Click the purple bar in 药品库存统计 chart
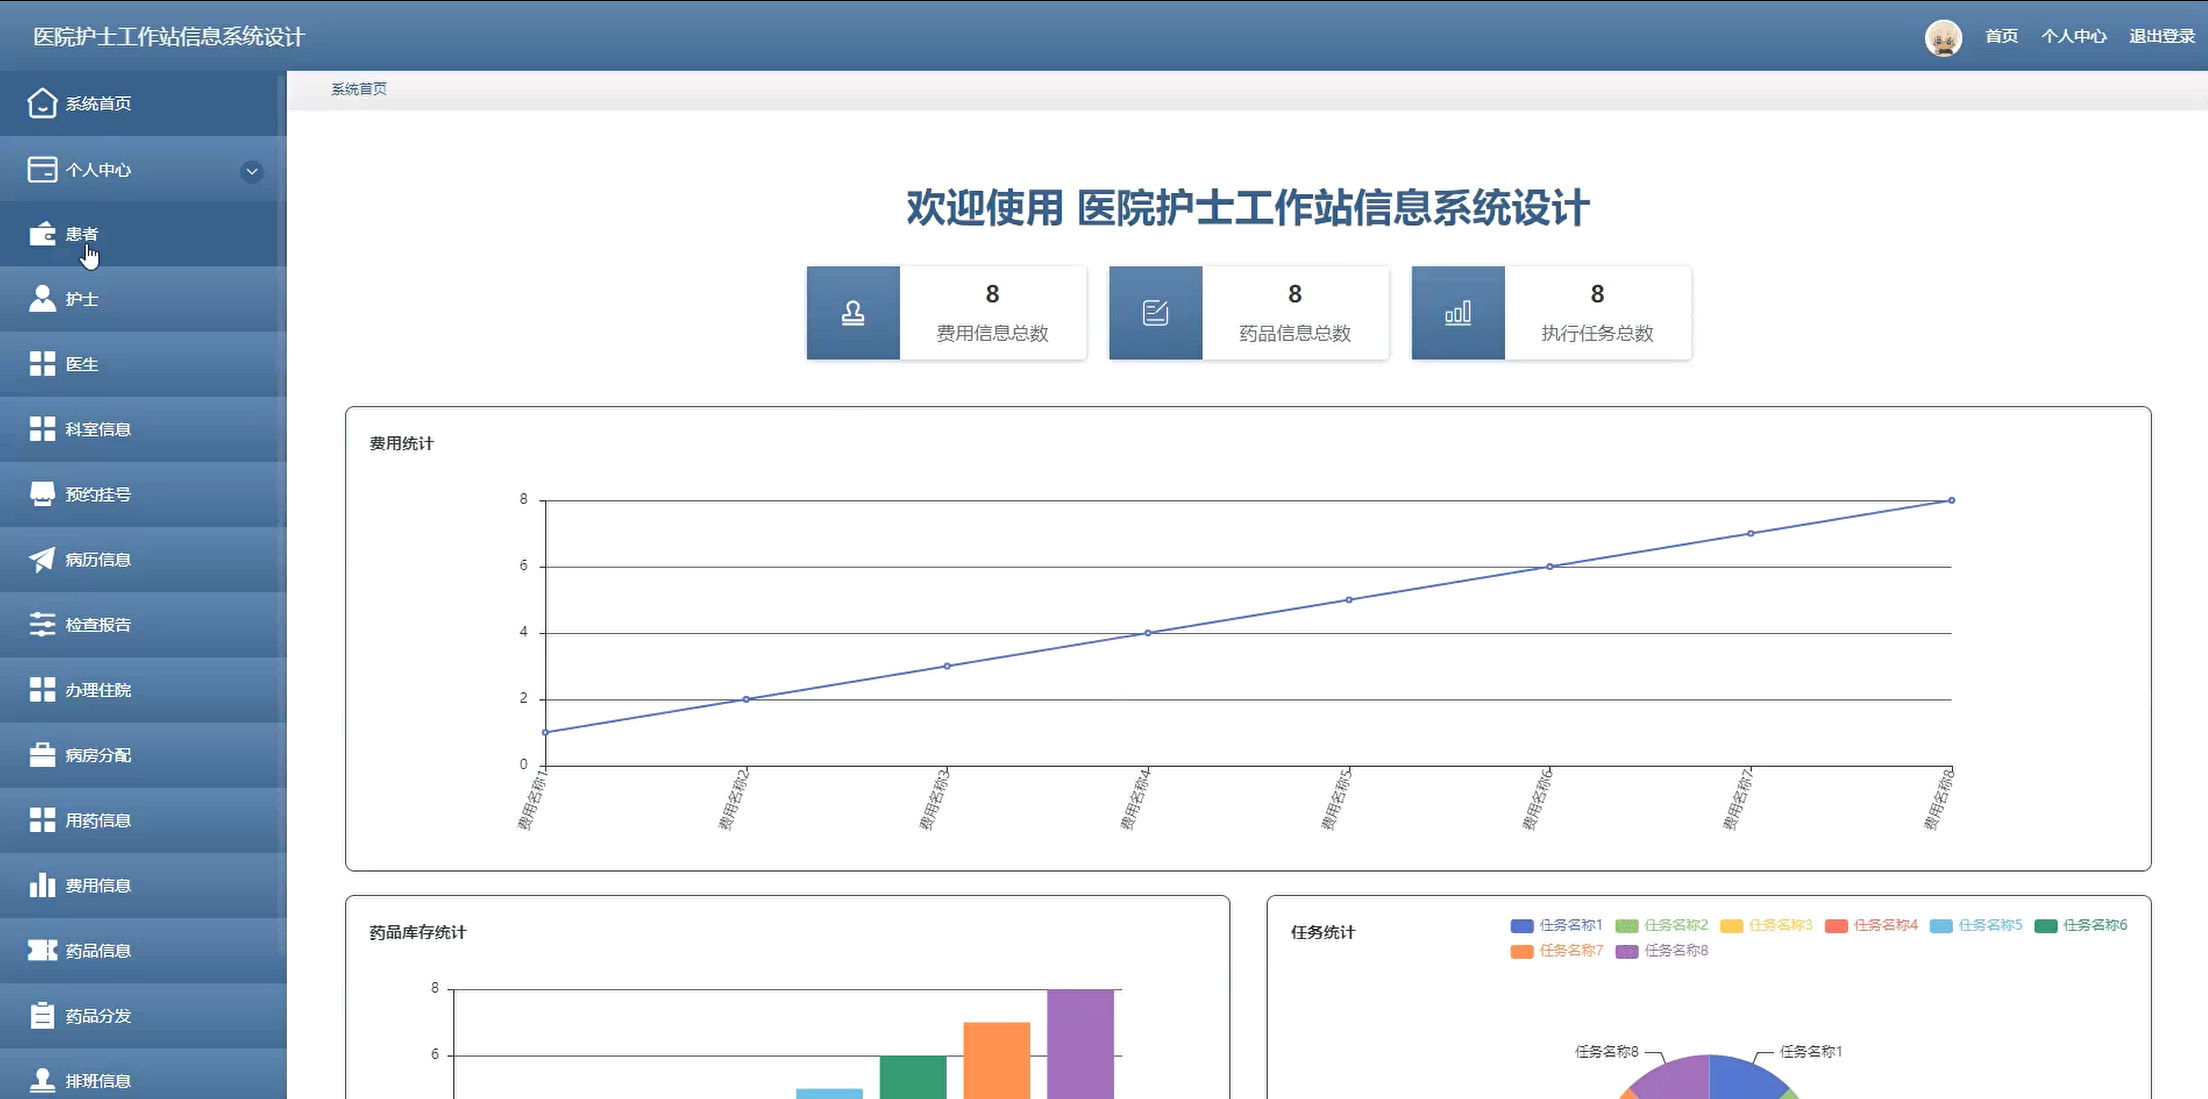This screenshot has height=1099, width=2208. click(1080, 1044)
